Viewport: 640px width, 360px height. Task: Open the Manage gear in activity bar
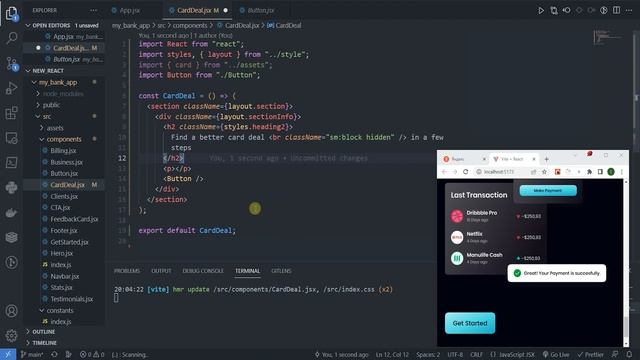(11, 336)
